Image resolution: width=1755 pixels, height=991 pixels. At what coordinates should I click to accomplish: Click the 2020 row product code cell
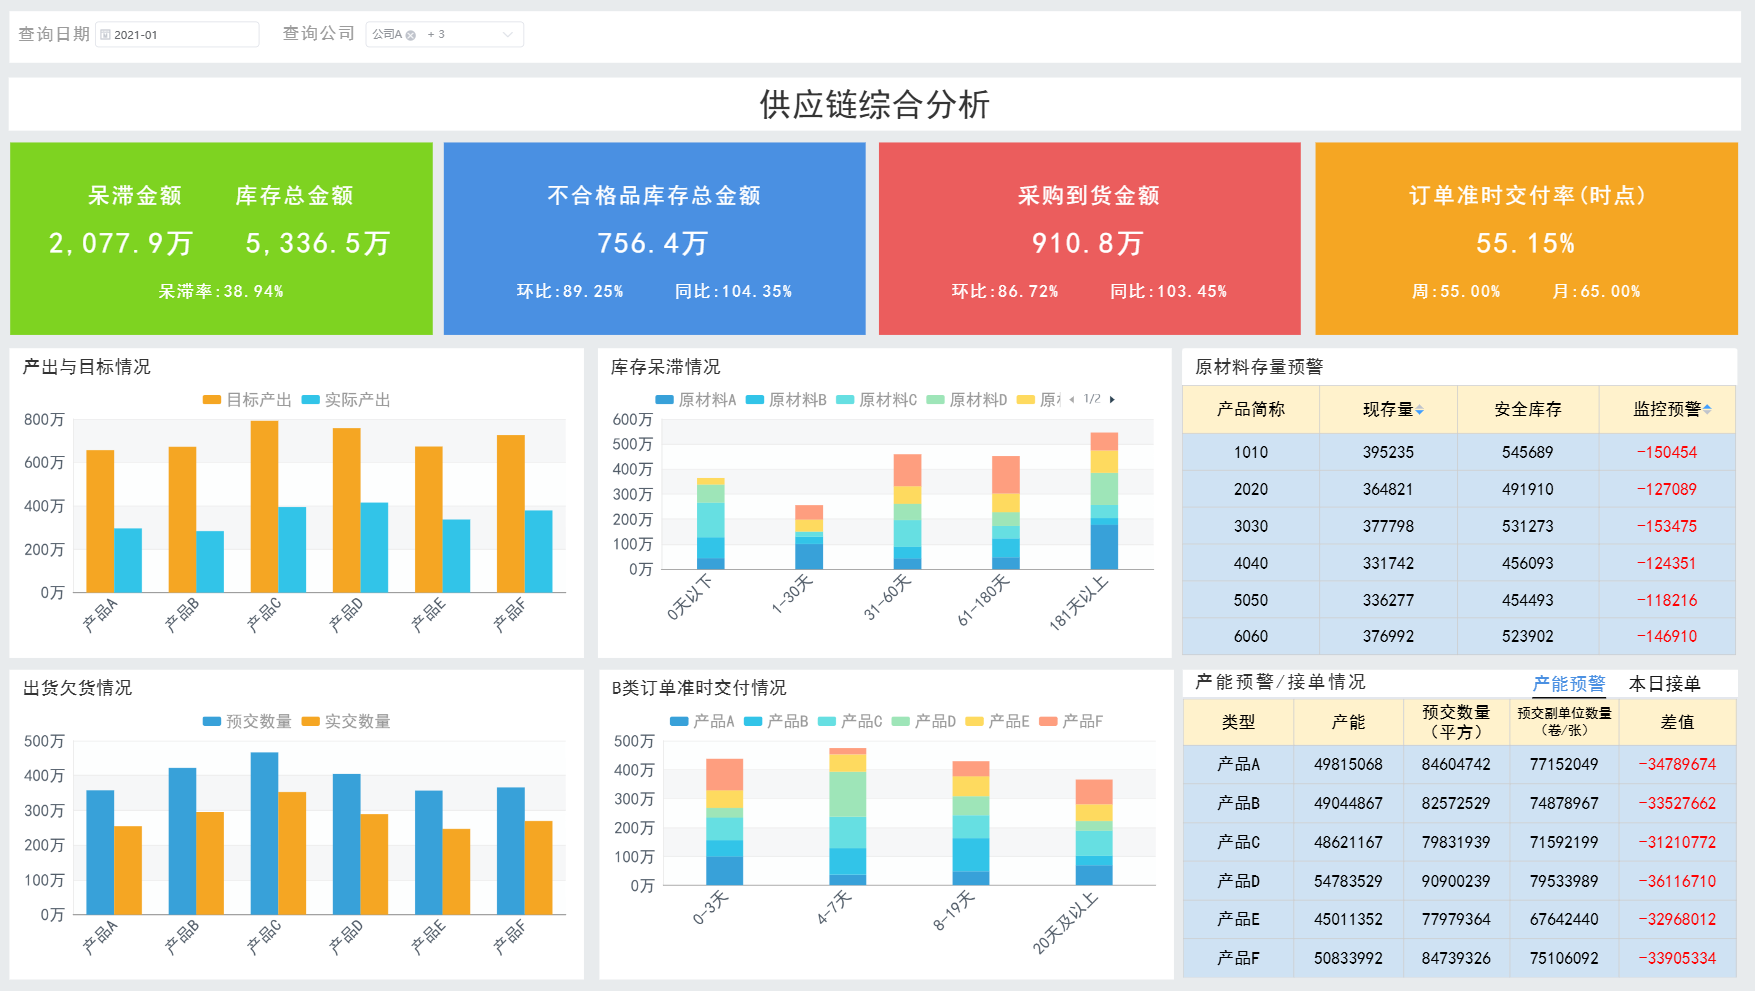point(1251,489)
